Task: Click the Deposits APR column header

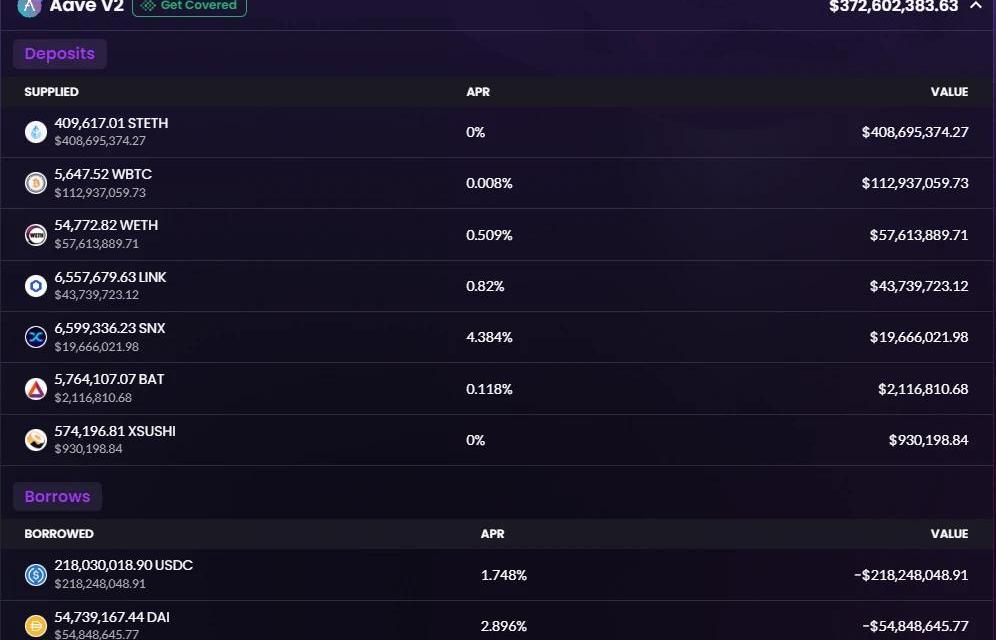Action: pyautogui.click(x=478, y=91)
